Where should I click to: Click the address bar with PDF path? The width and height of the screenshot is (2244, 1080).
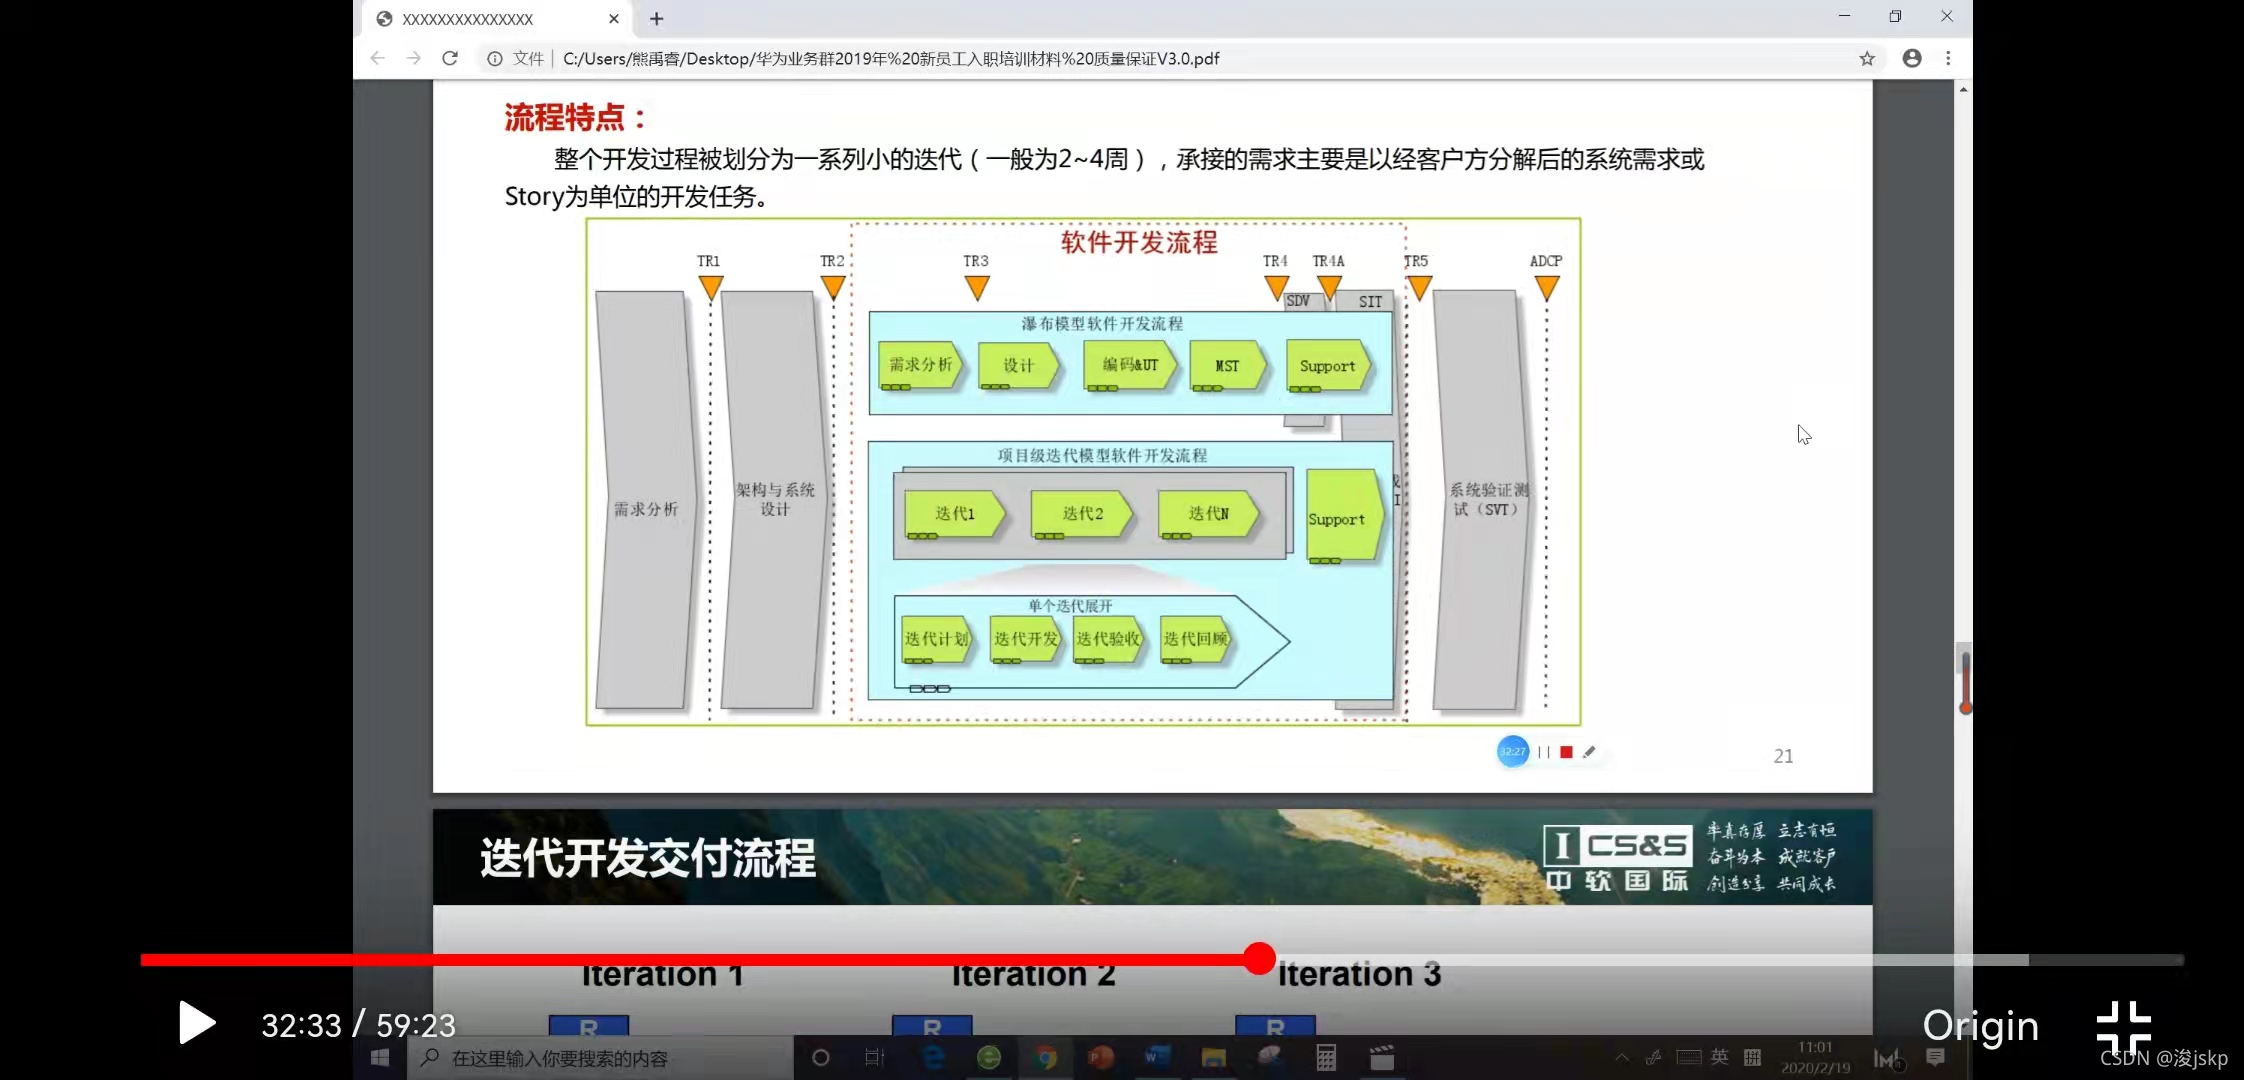(x=890, y=59)
